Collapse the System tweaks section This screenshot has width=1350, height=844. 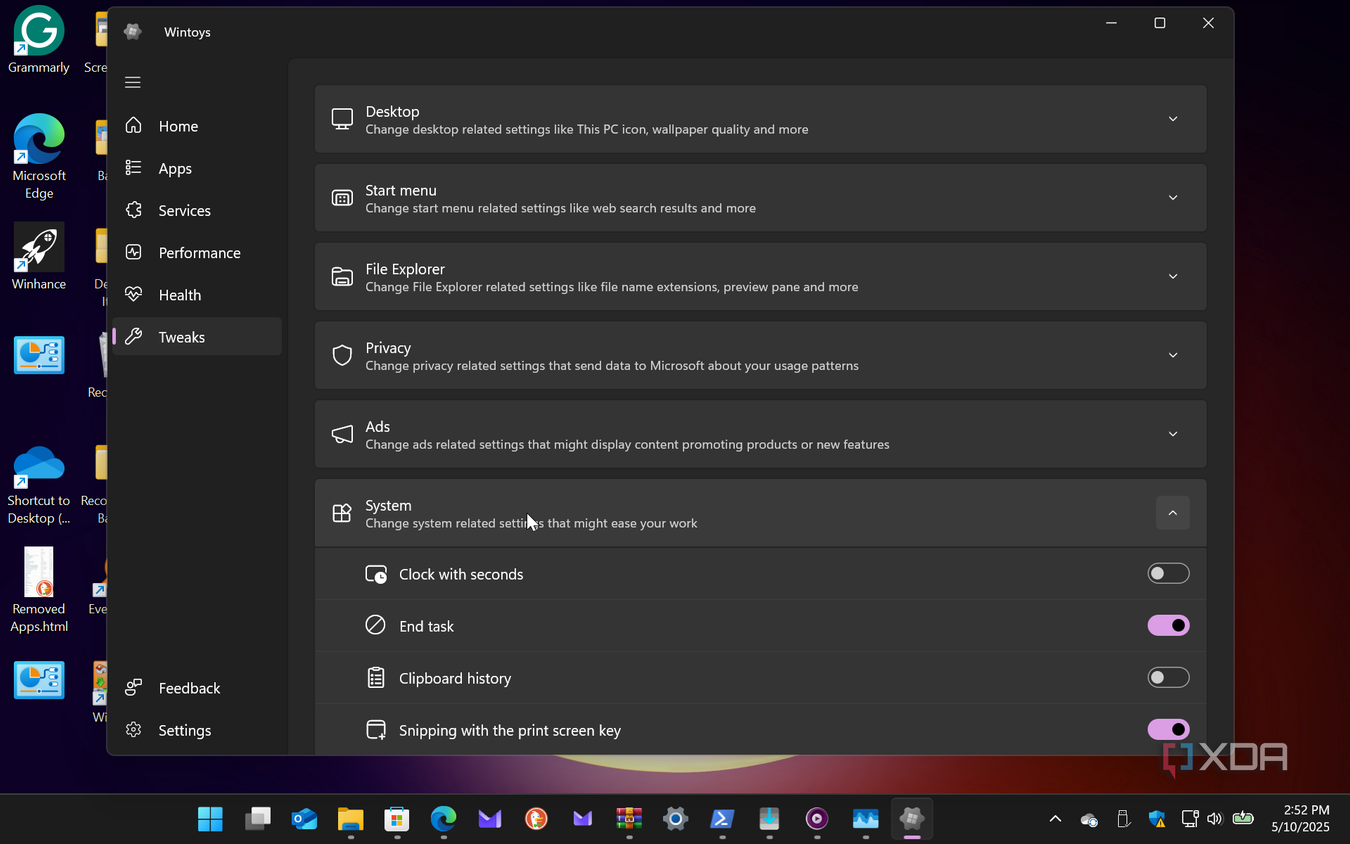(x=1173, y=513)
